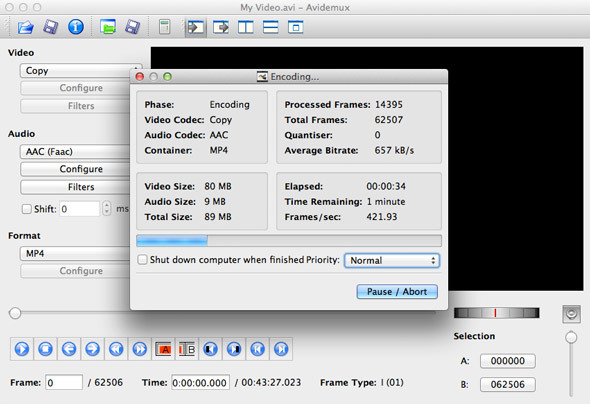Screen dimensions: 590x404
Task: Expand the AAC (Faac) audio codec dropdown
Action: tap(75, 152)
